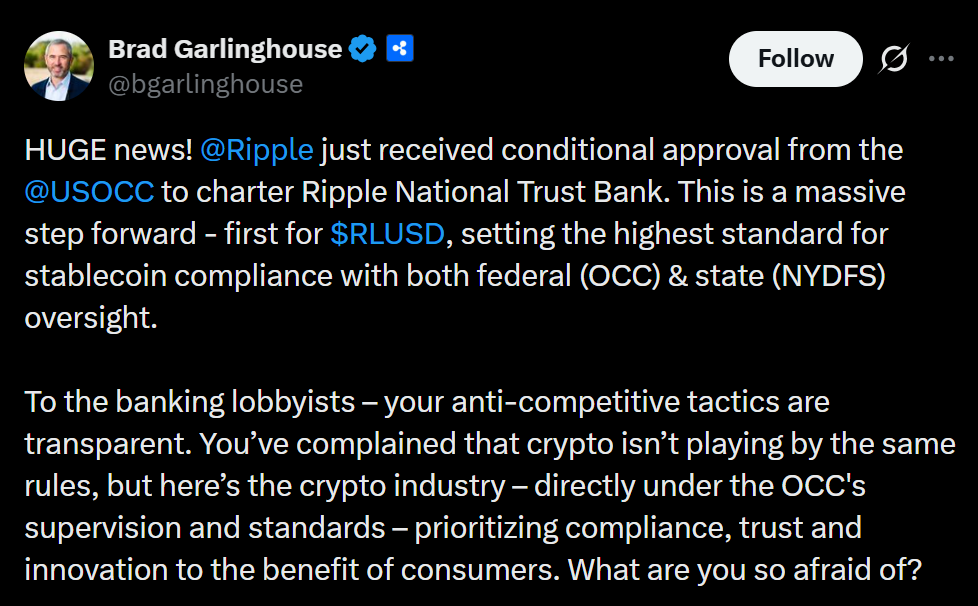The width and height of the screenshot is (978, 606).
Task: Visit the @USOCC mention link
Action: click(88, 191)
